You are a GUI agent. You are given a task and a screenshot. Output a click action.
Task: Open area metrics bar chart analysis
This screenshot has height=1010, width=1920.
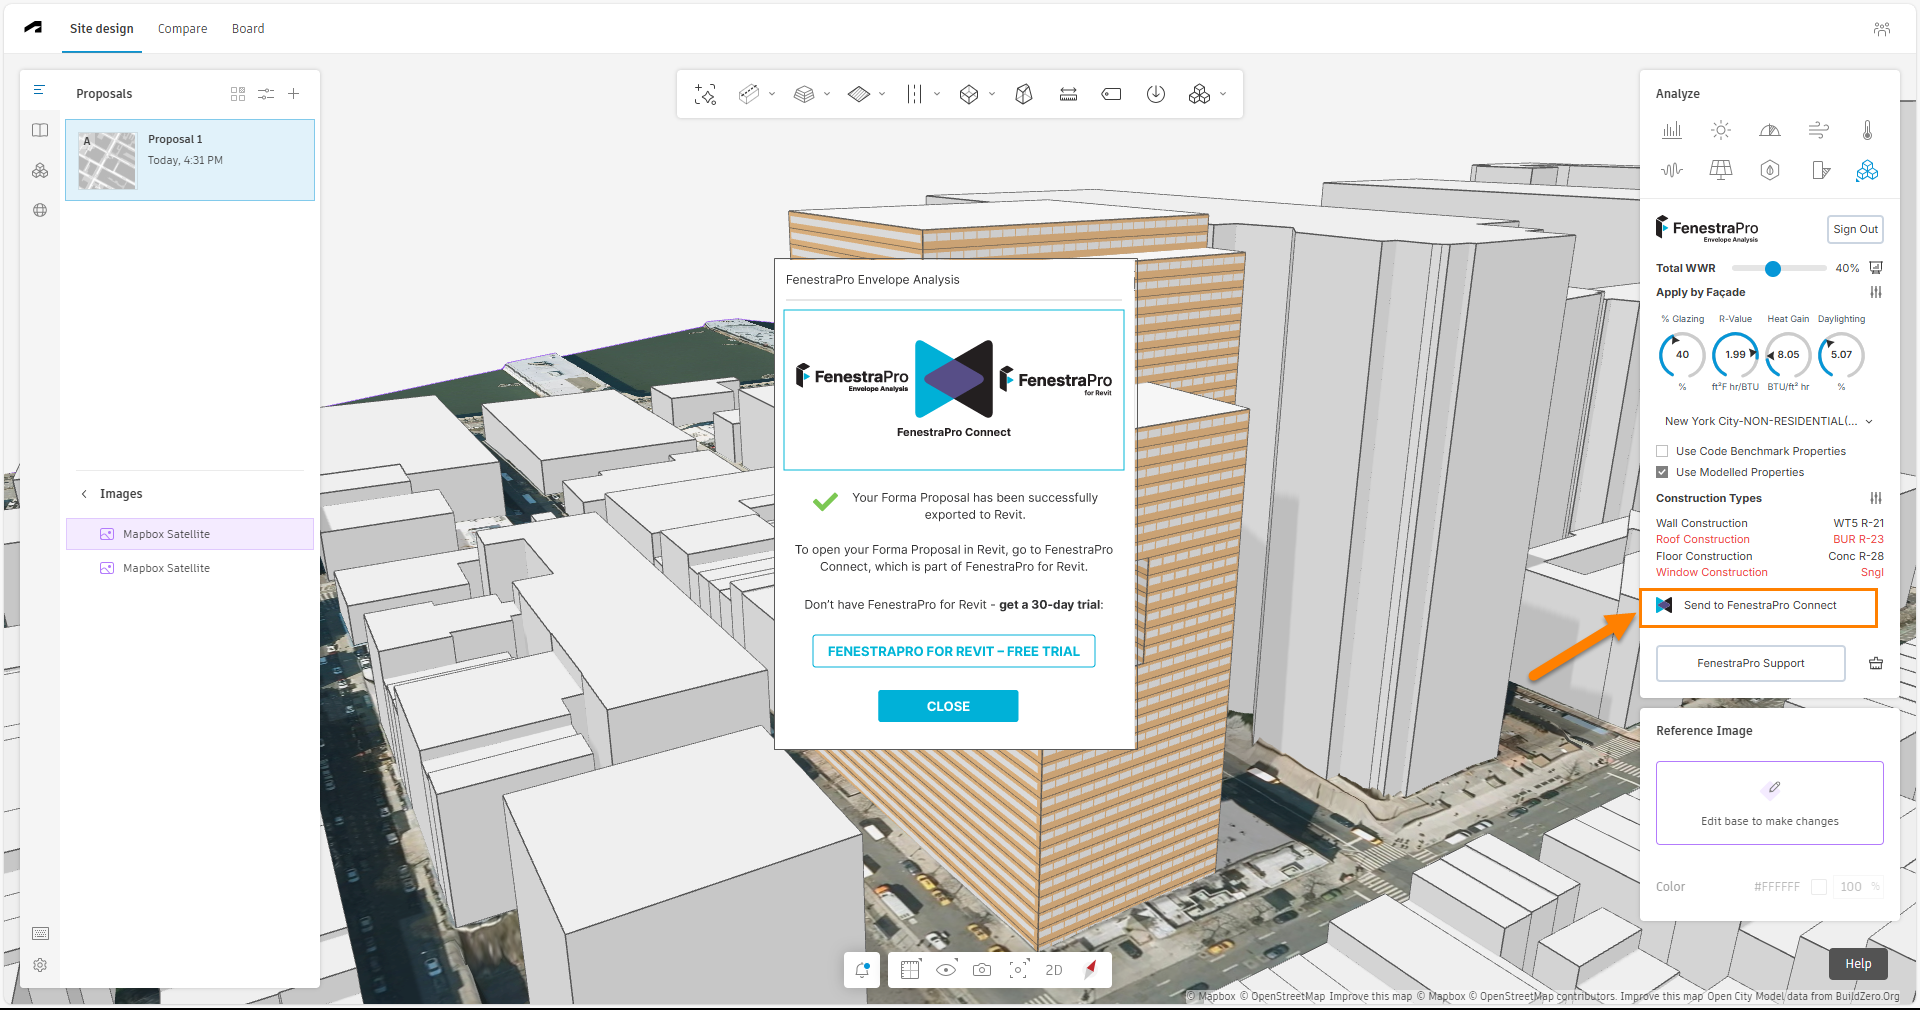pyautogui.click(x=1672, y=130)
